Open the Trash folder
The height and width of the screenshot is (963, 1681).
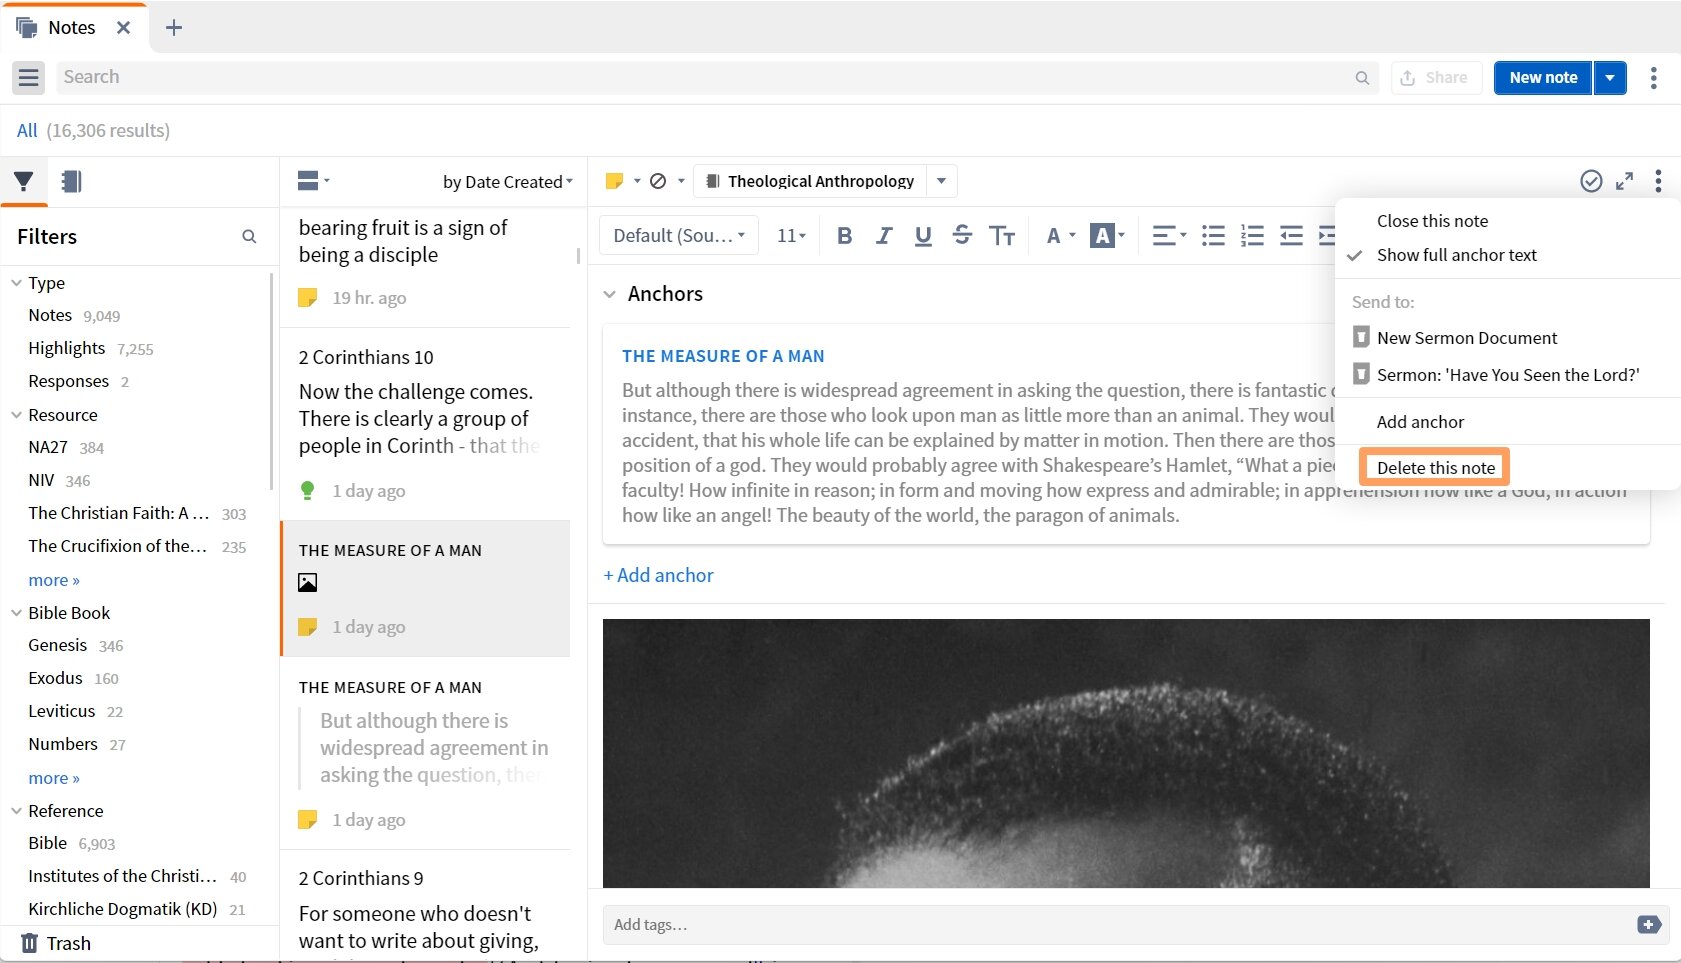click(x=56, y=943)
